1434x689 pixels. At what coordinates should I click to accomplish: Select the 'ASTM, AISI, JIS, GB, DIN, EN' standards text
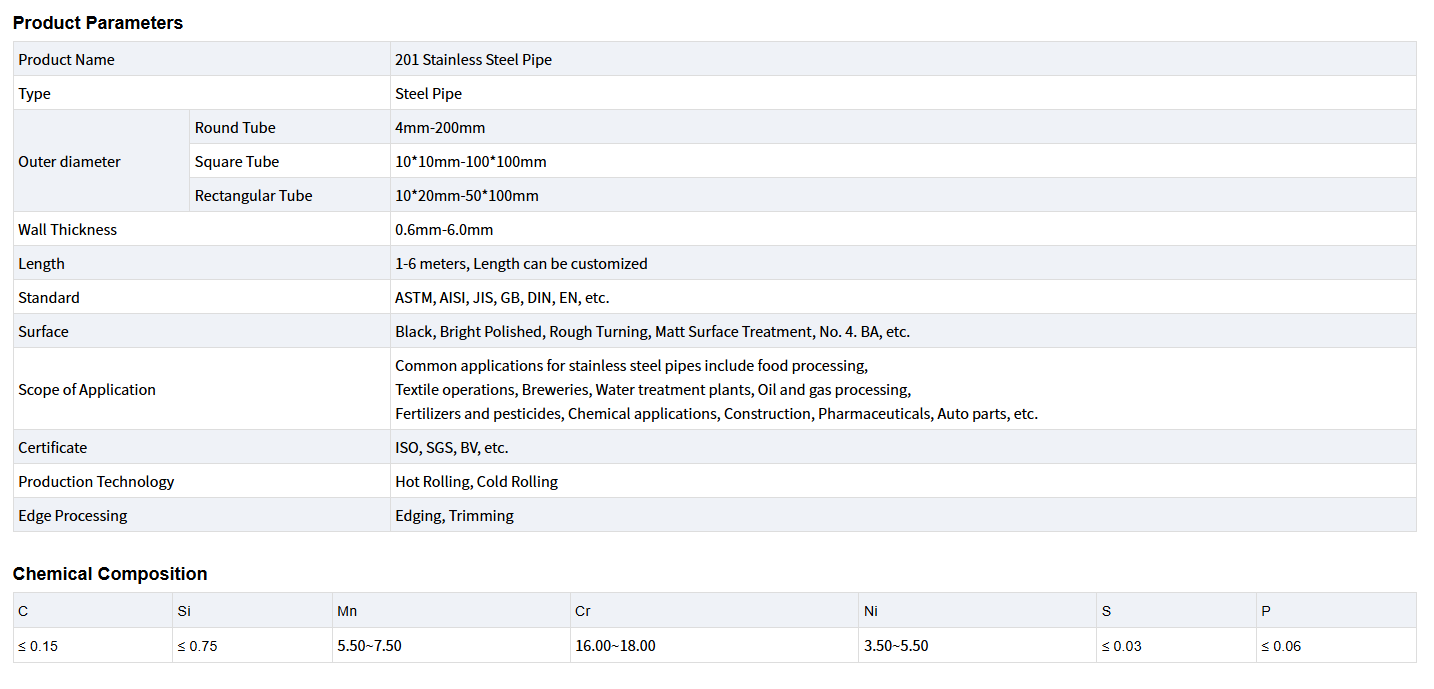click(x=502, y=298)
